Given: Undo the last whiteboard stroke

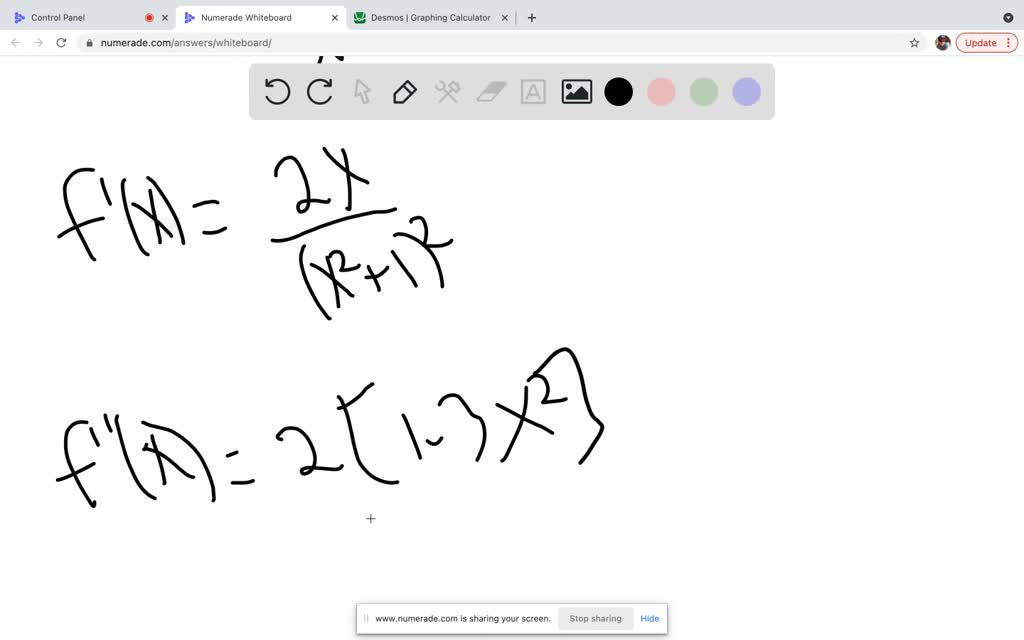Looking at the screenshot, I should [x=276, y=91].
